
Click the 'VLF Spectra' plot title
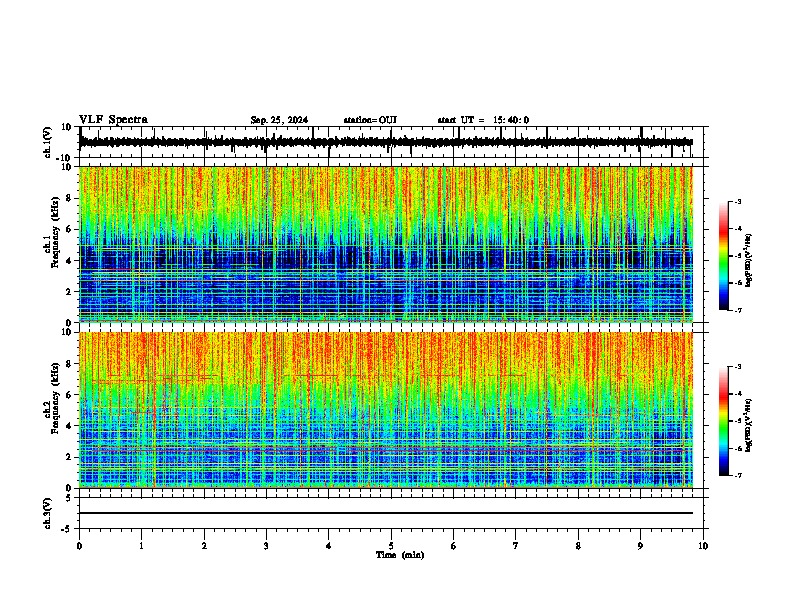click(x=113, y=120)
